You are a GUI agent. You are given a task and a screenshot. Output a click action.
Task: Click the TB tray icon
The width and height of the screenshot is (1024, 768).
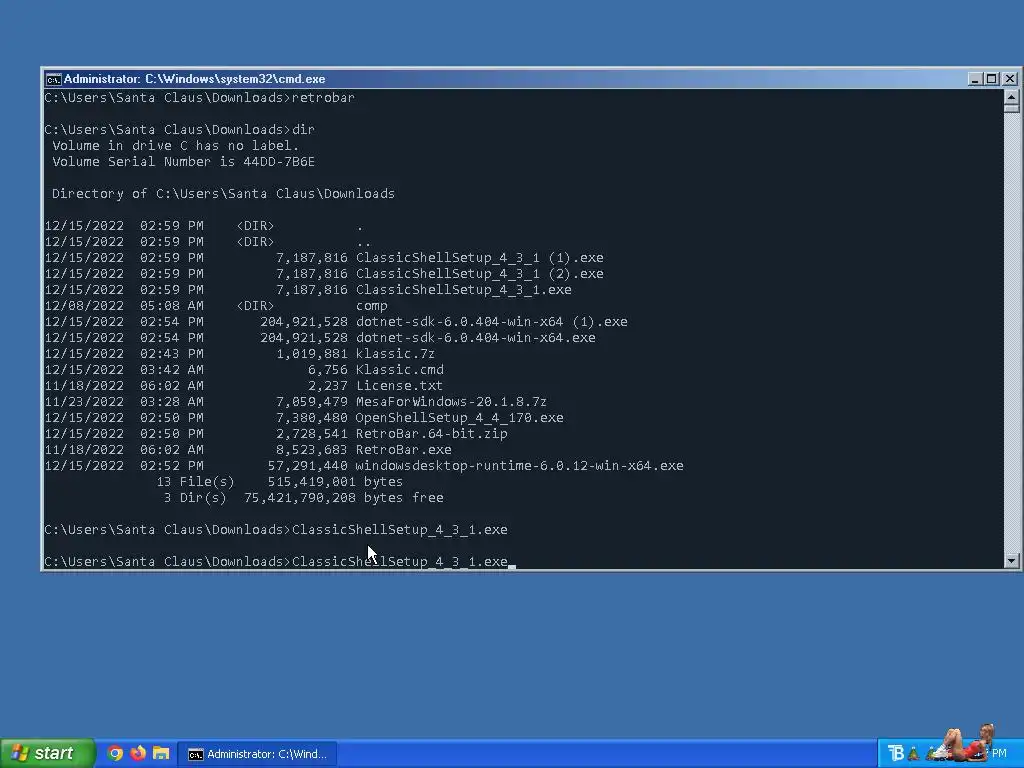click(896, 753)
